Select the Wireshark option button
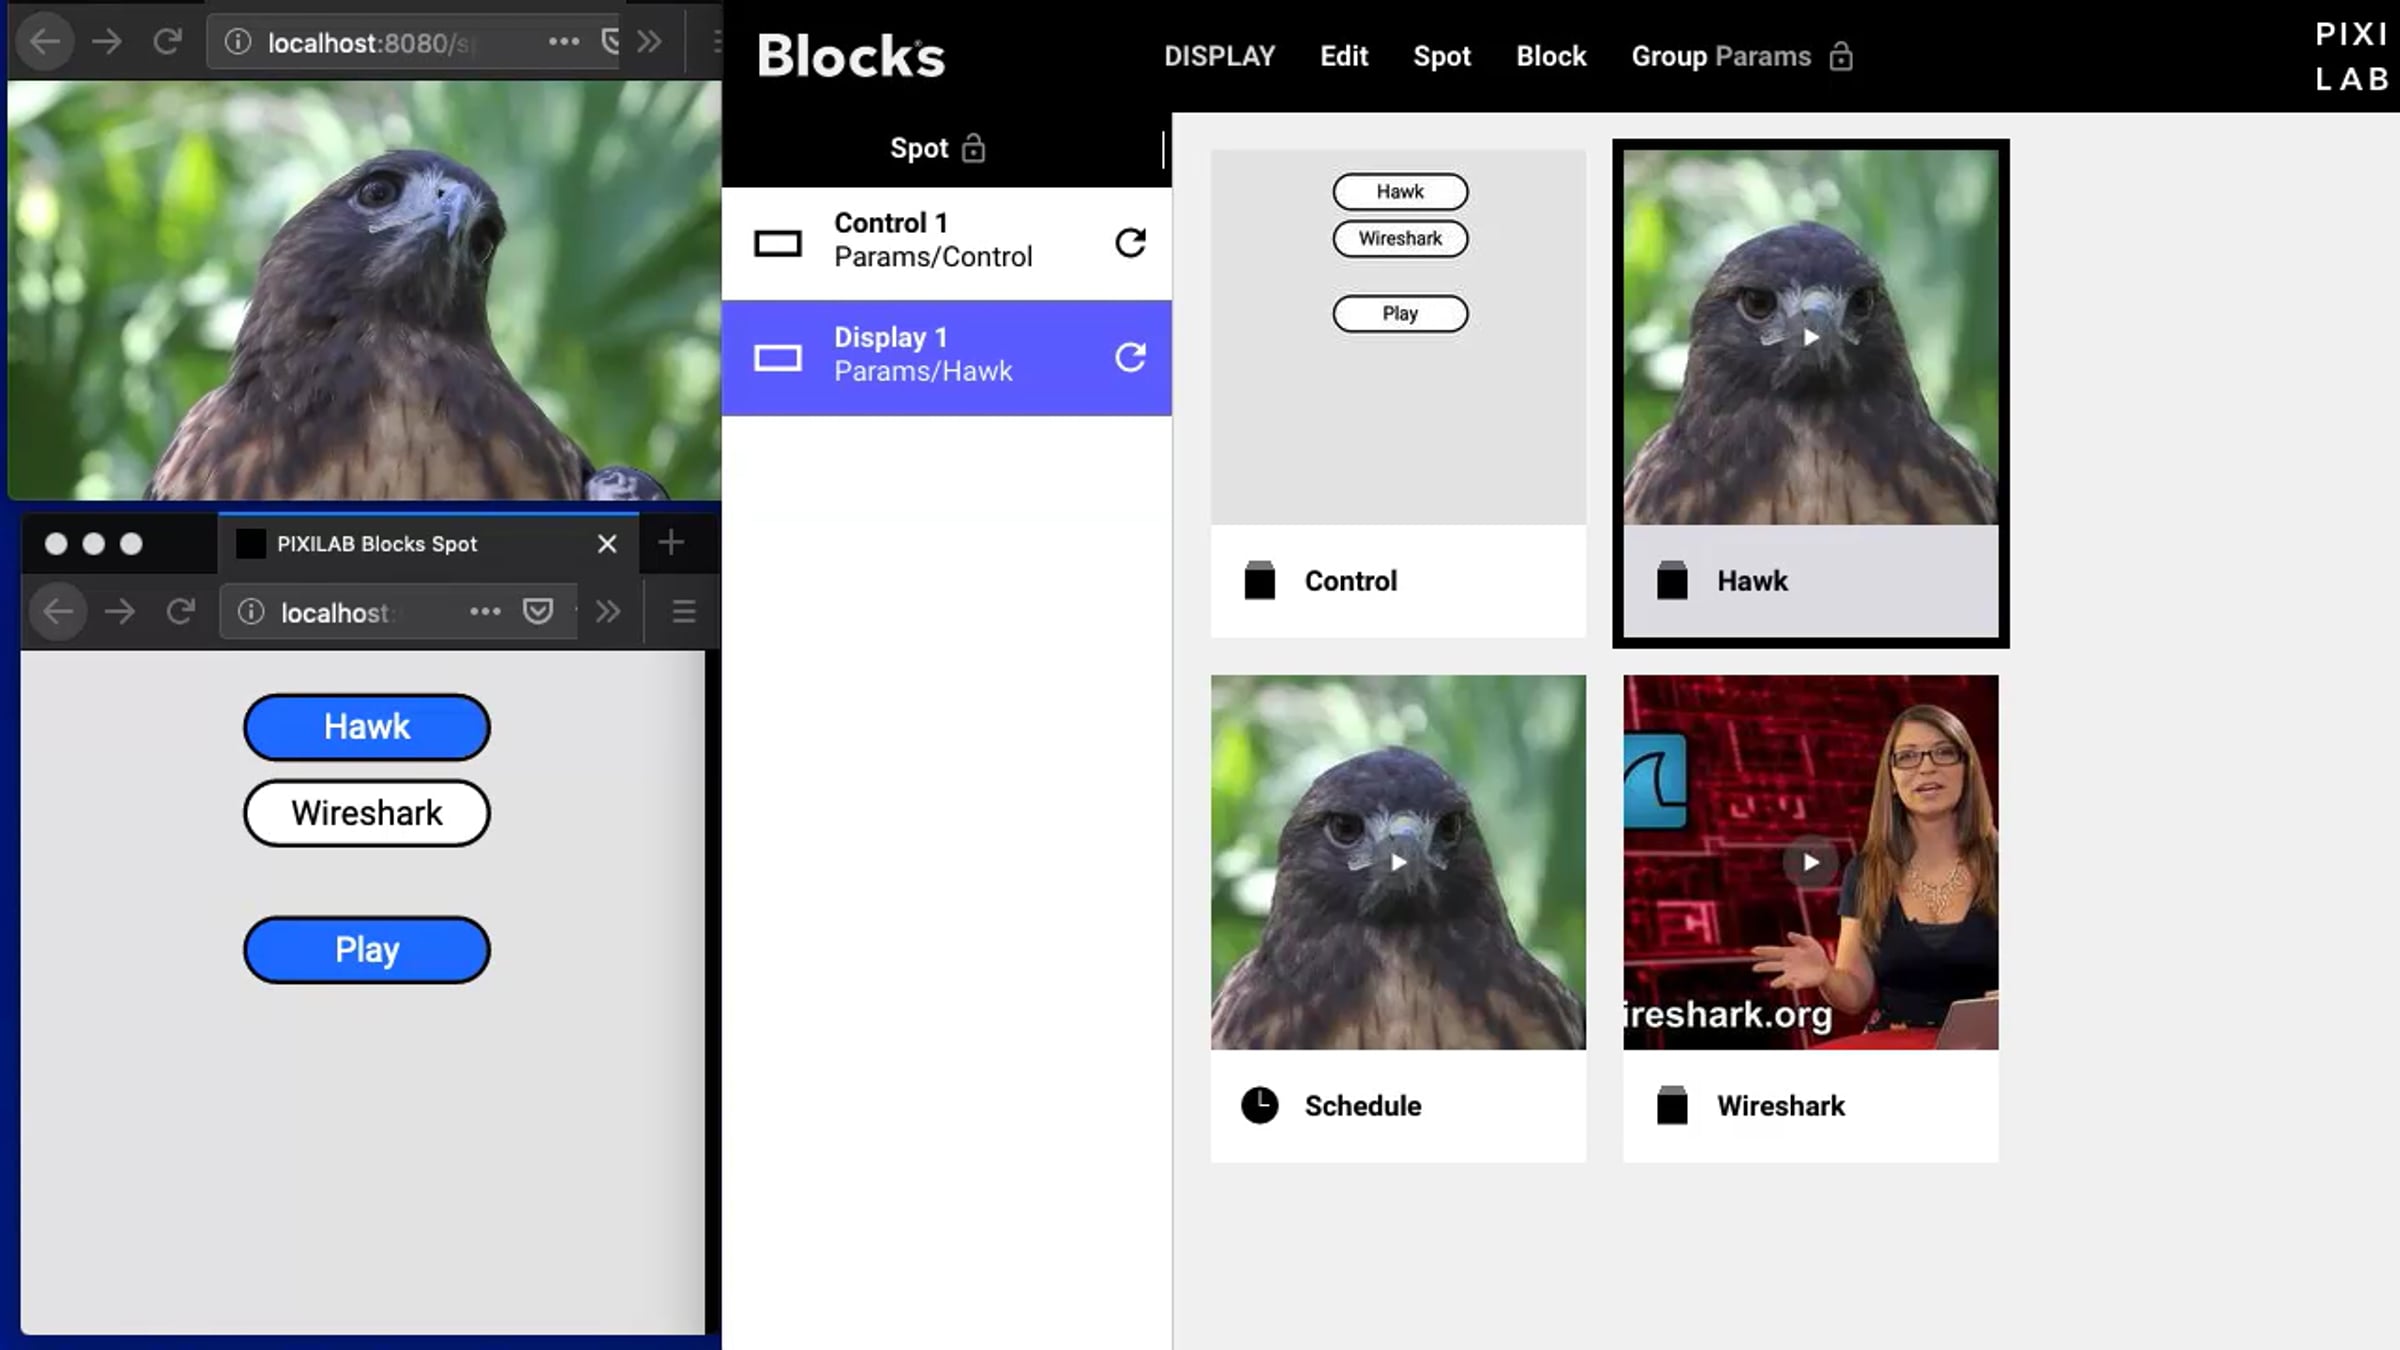The height and width of the screenshot is (1350, 2400). coord(367,814)
